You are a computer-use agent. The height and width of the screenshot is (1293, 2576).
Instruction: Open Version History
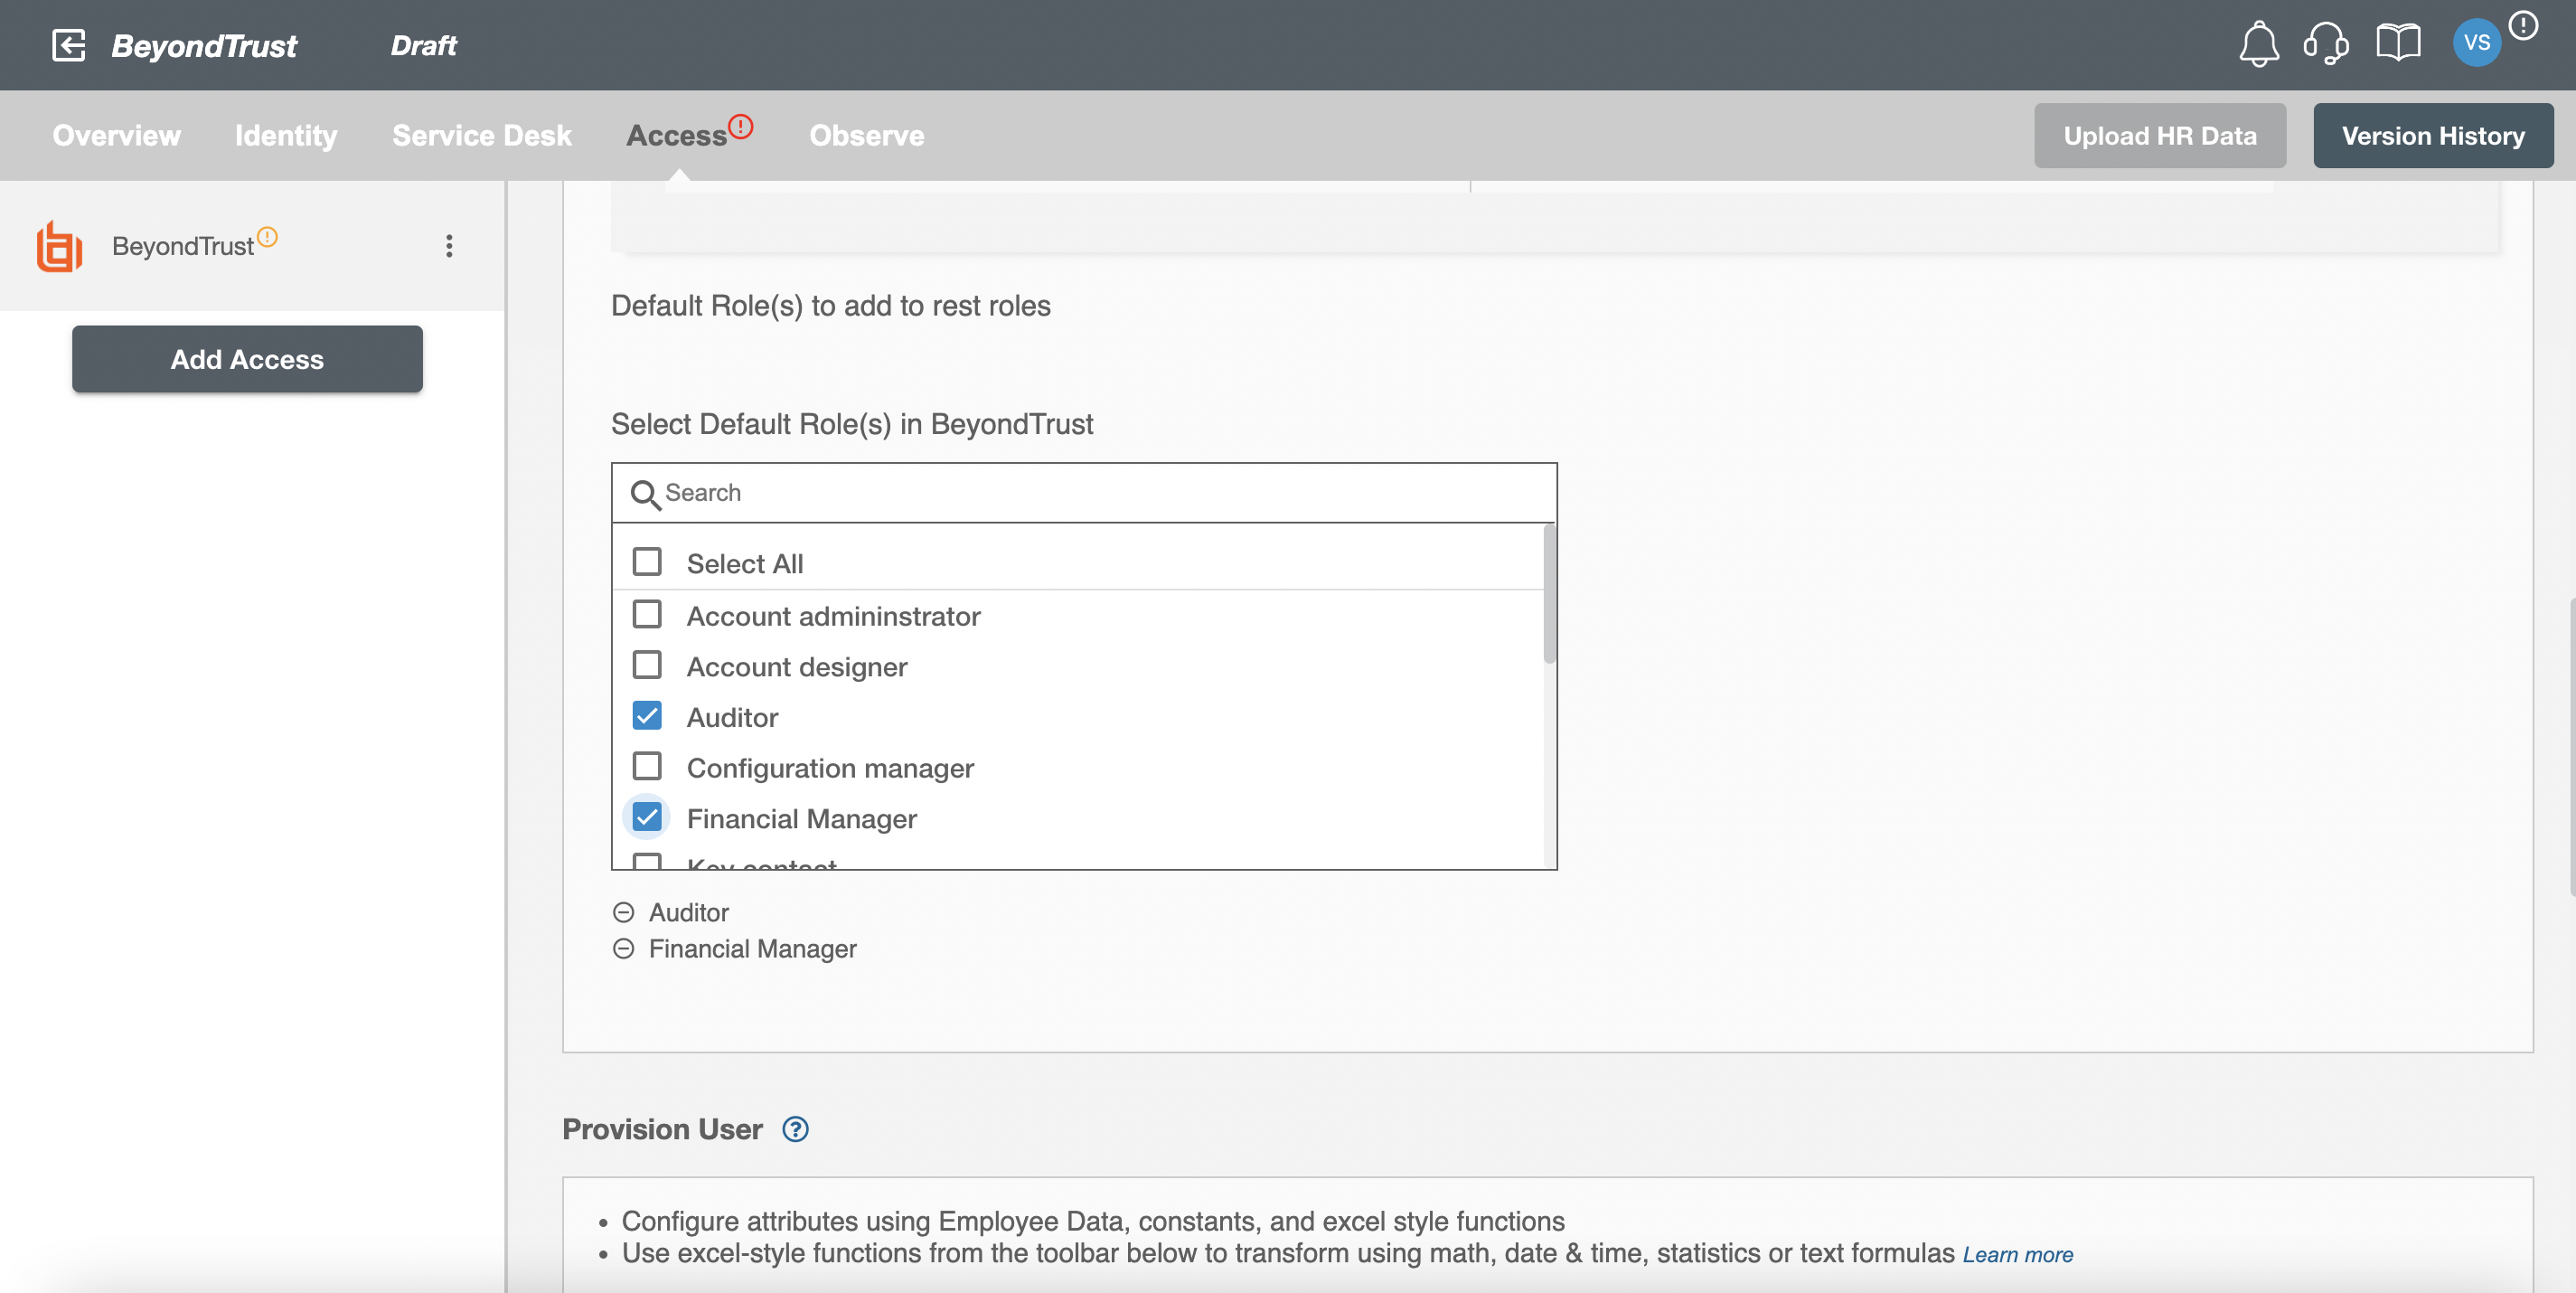point(2432,135)
